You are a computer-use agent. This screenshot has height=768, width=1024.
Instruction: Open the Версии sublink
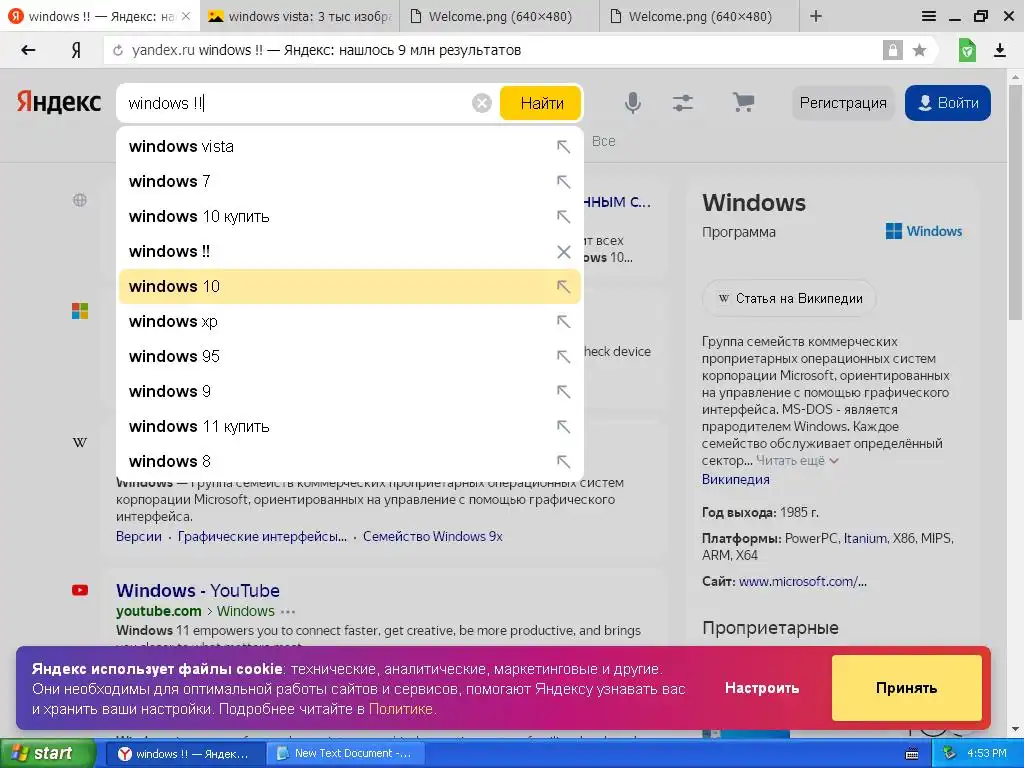pyautogui.click(x=138, y=536)
